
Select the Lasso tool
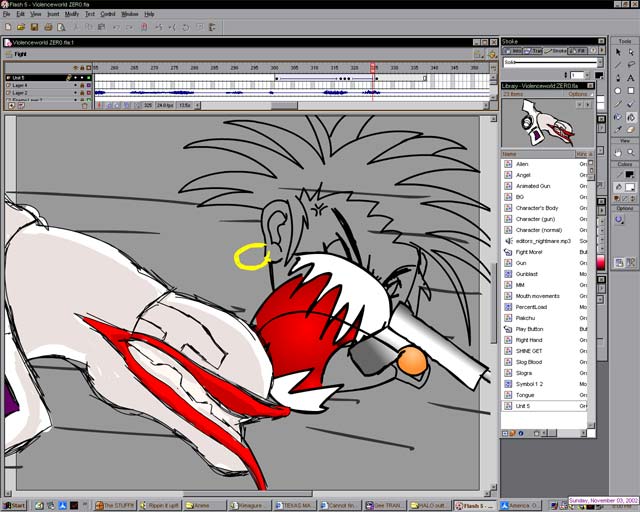[631, 65]
